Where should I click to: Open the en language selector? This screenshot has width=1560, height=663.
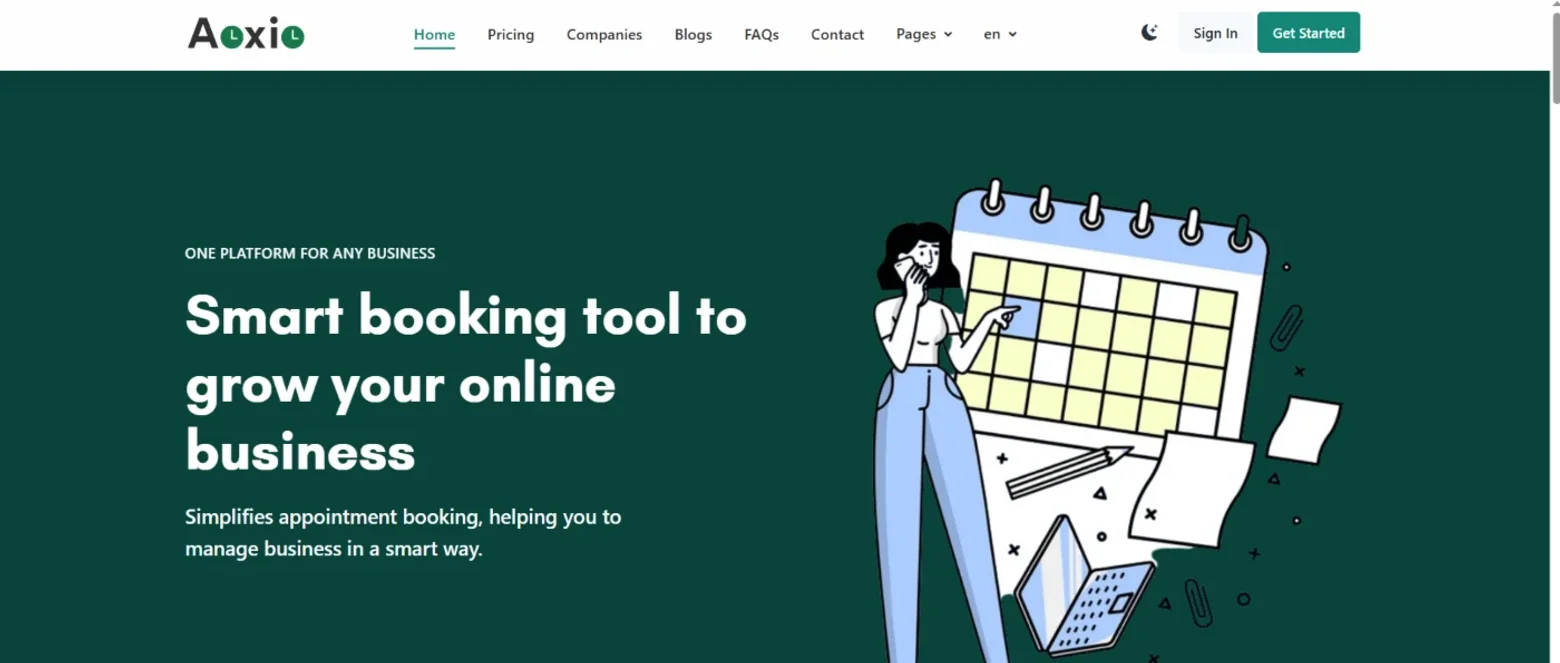1000,34
